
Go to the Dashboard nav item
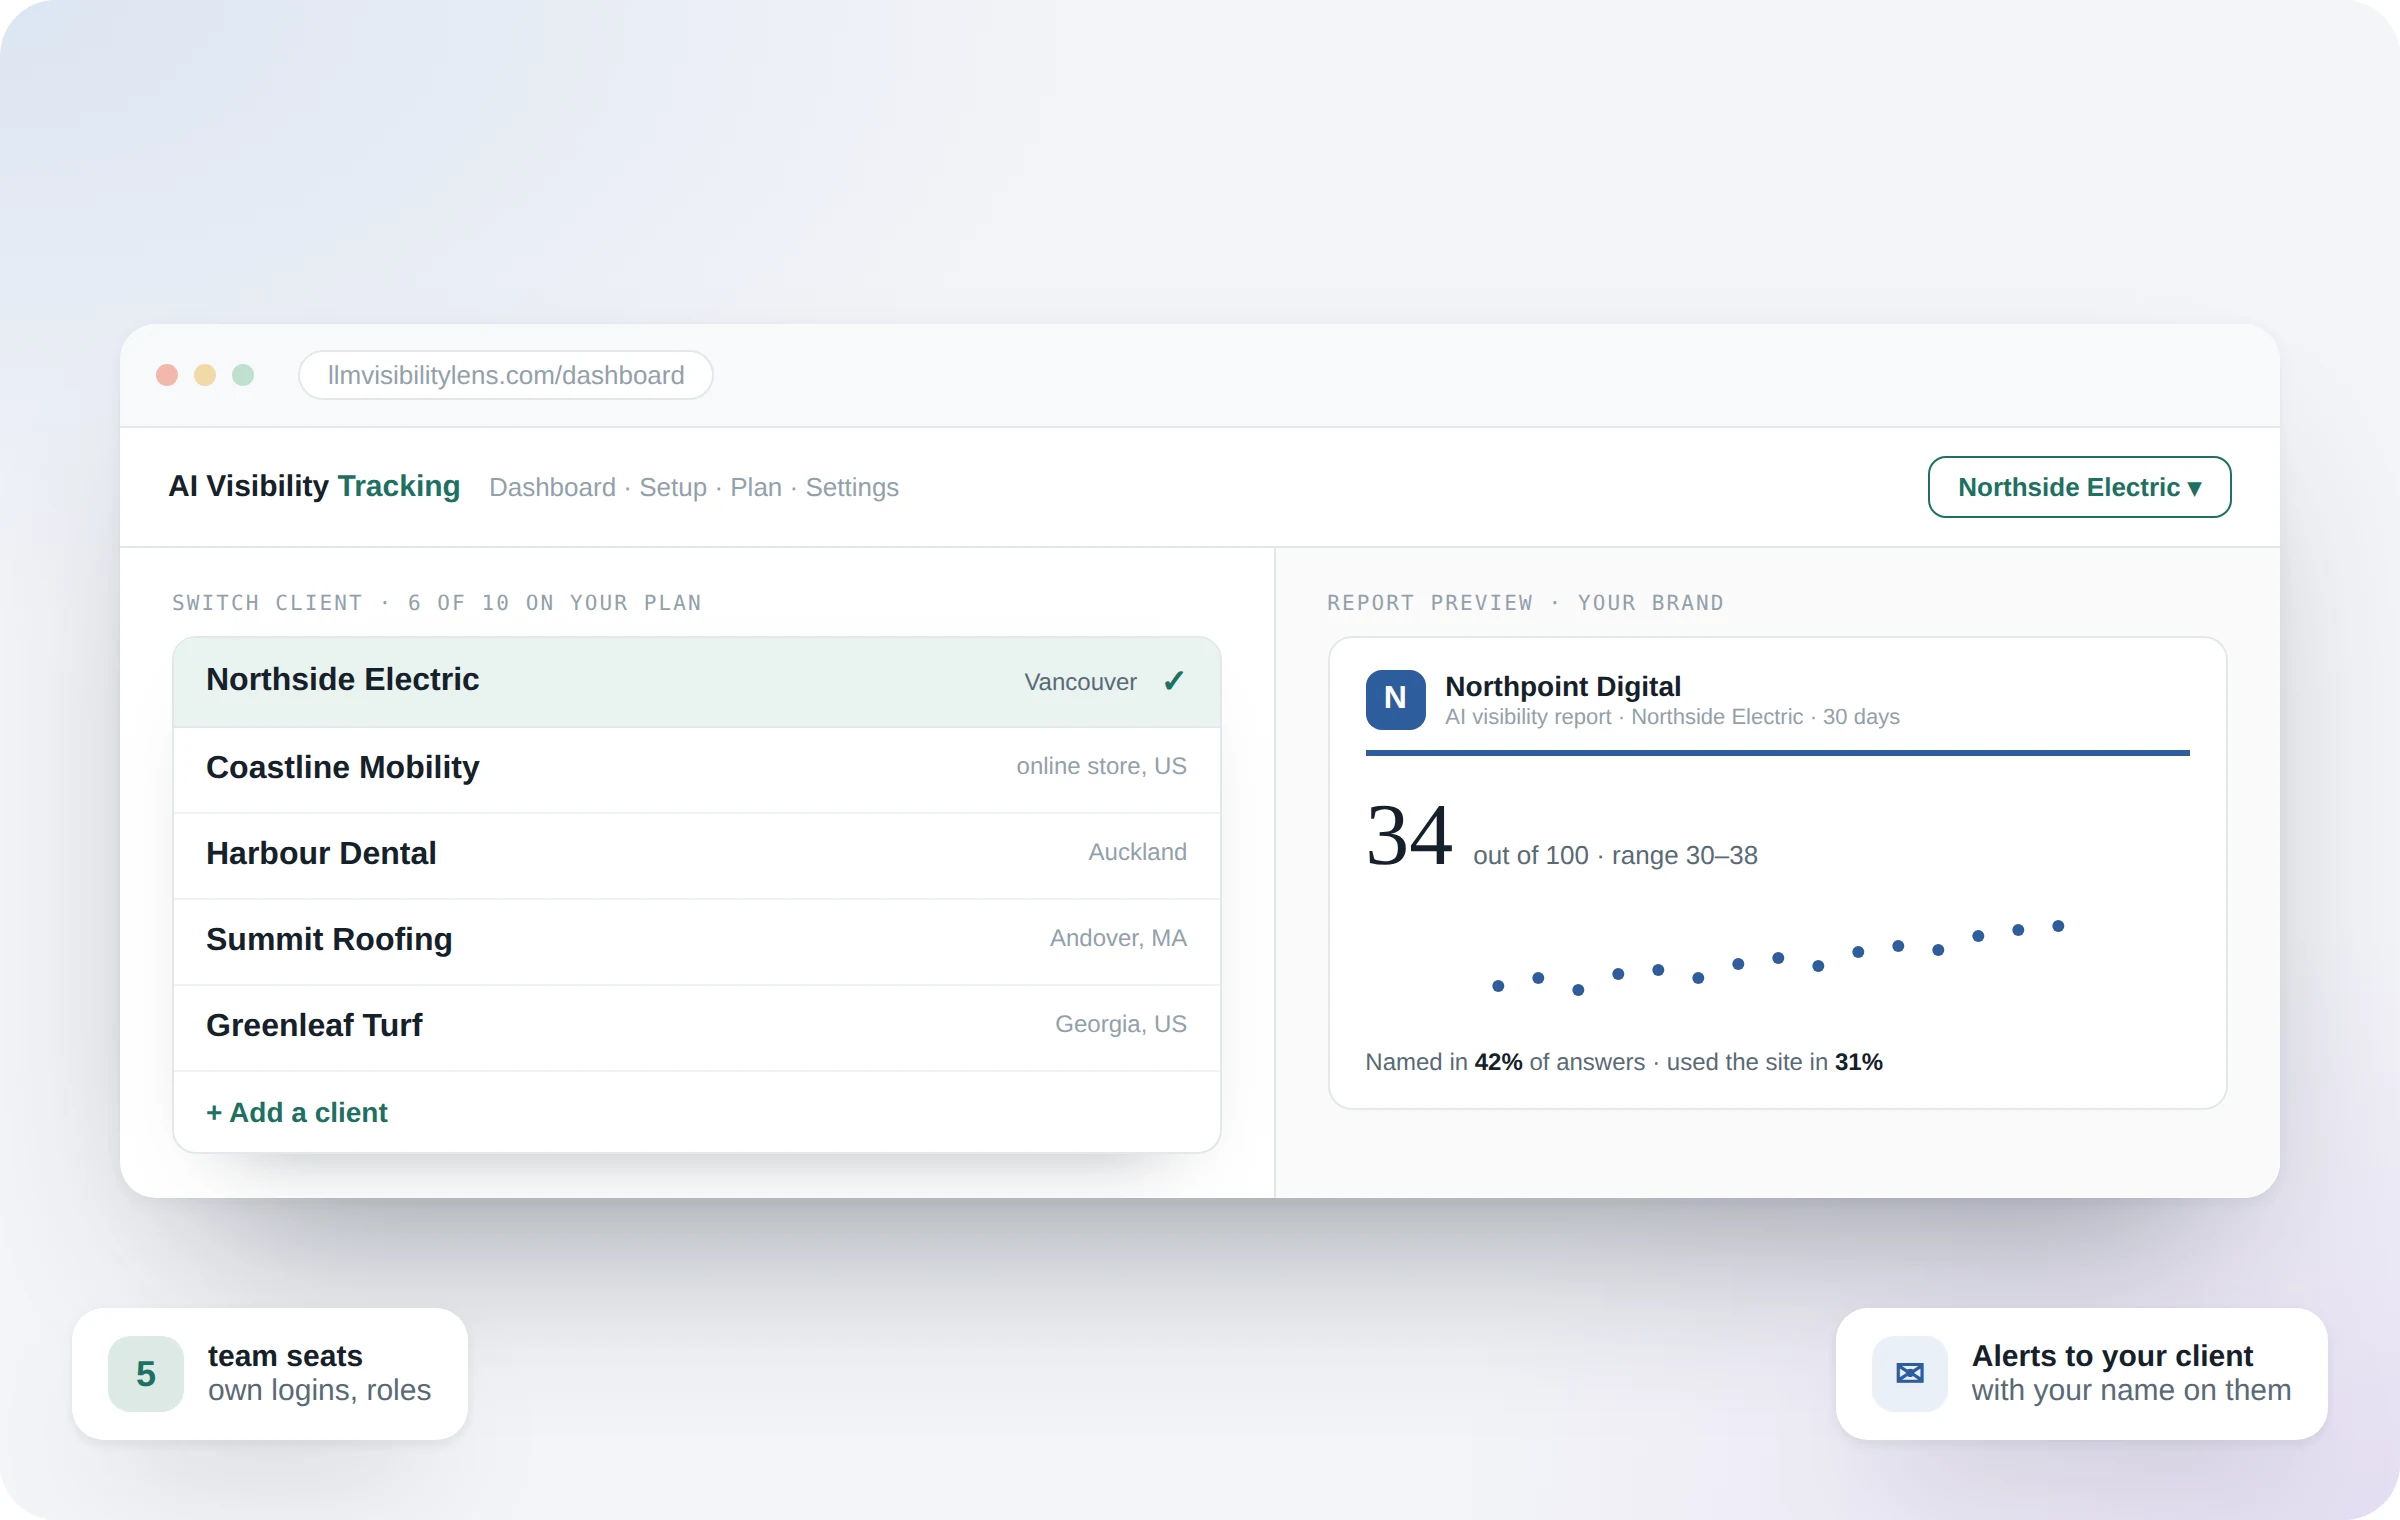point(552,487)
